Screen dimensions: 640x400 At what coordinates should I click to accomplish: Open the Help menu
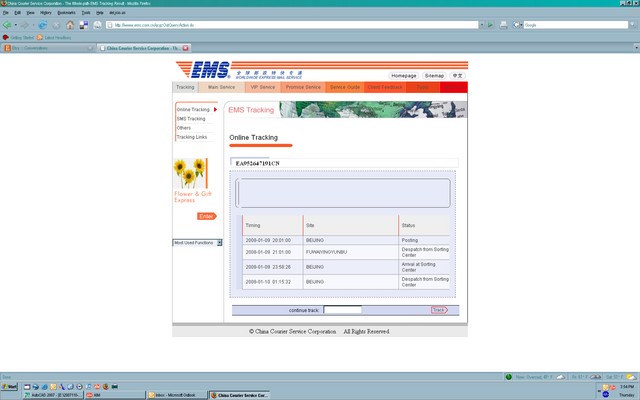[x=100, y=13]
